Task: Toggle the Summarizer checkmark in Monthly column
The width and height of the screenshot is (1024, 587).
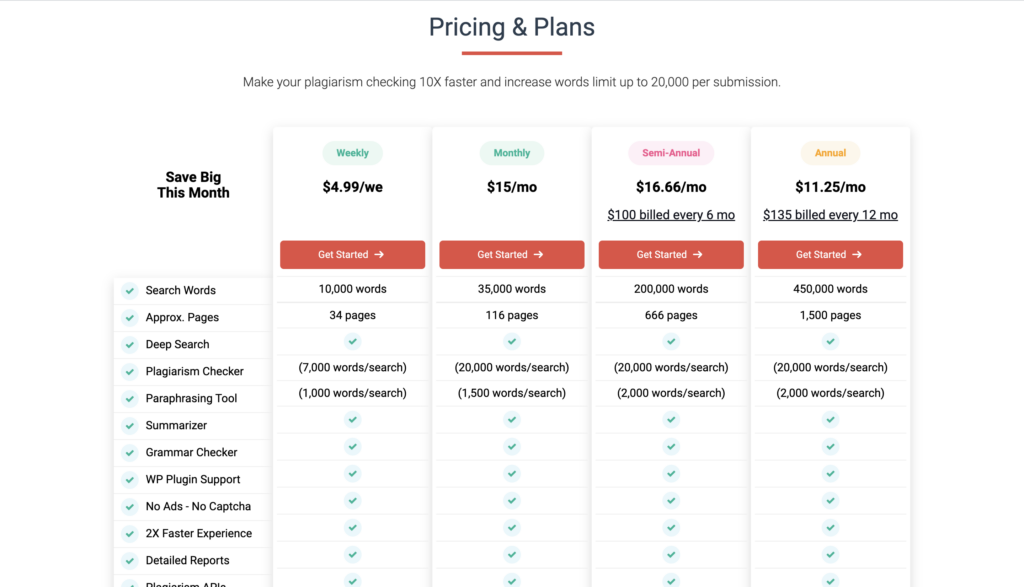Action: tap(511, 420)
